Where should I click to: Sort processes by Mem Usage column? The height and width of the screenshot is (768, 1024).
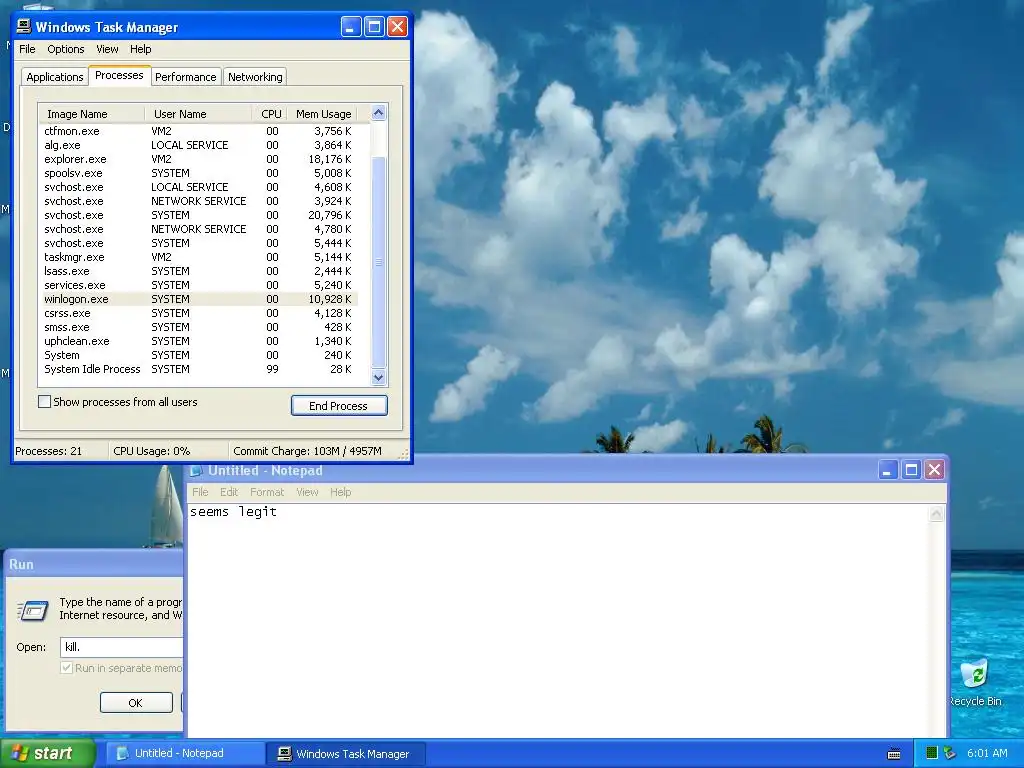323,114
